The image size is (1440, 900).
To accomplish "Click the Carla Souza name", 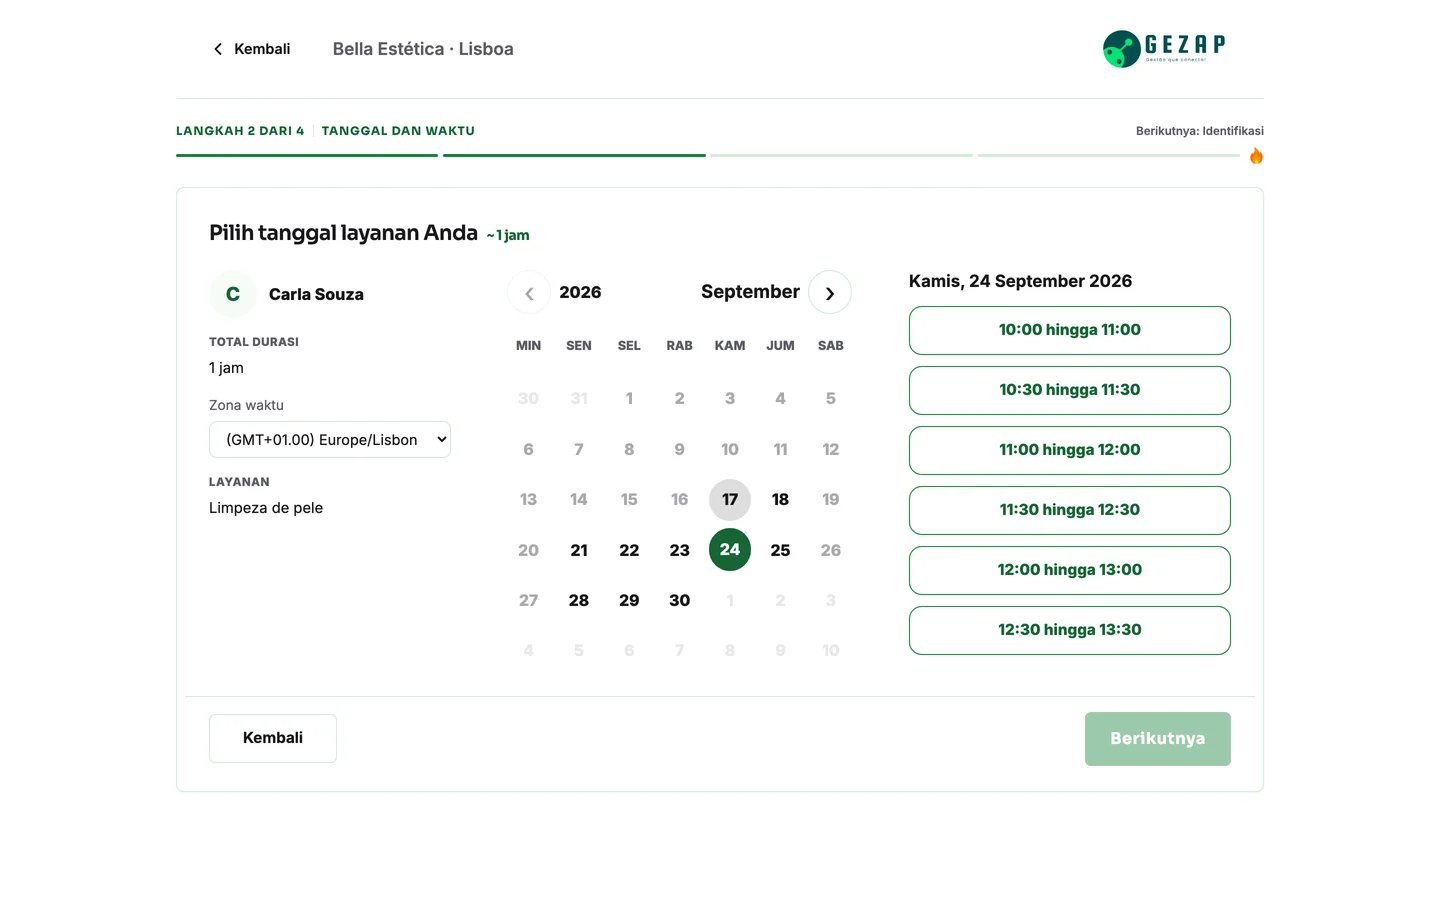I will (x=316, y=294).
